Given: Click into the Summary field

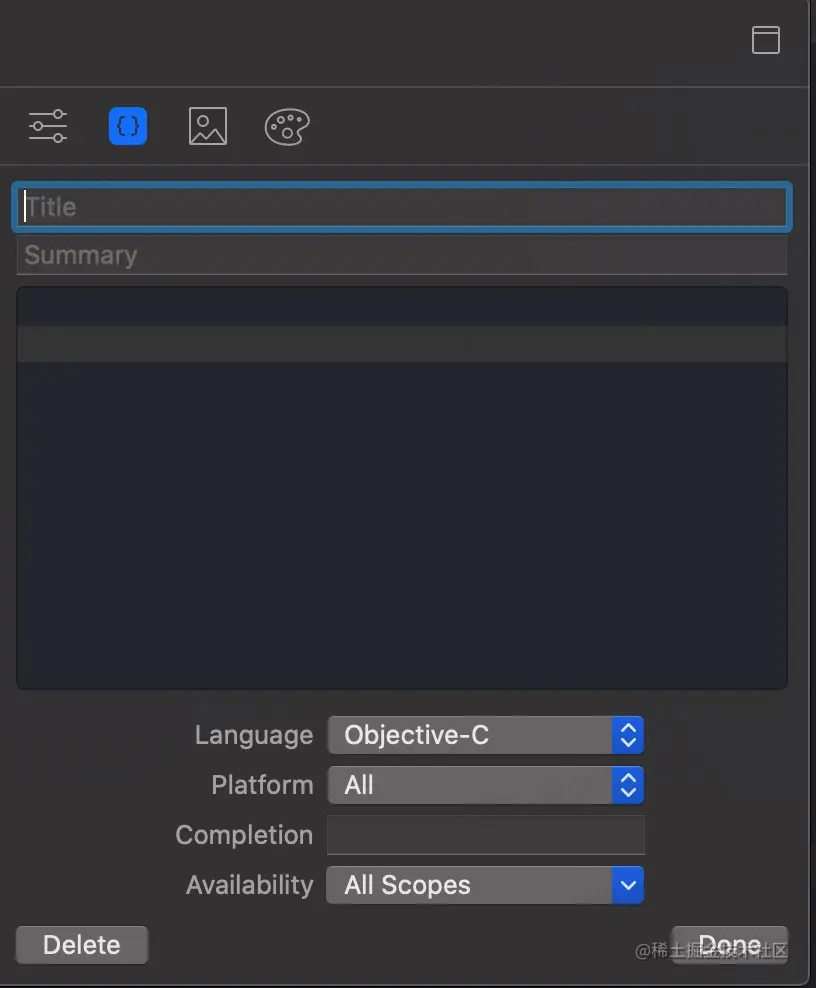Looking at the screenshot, I should click(x=402, y=255).
